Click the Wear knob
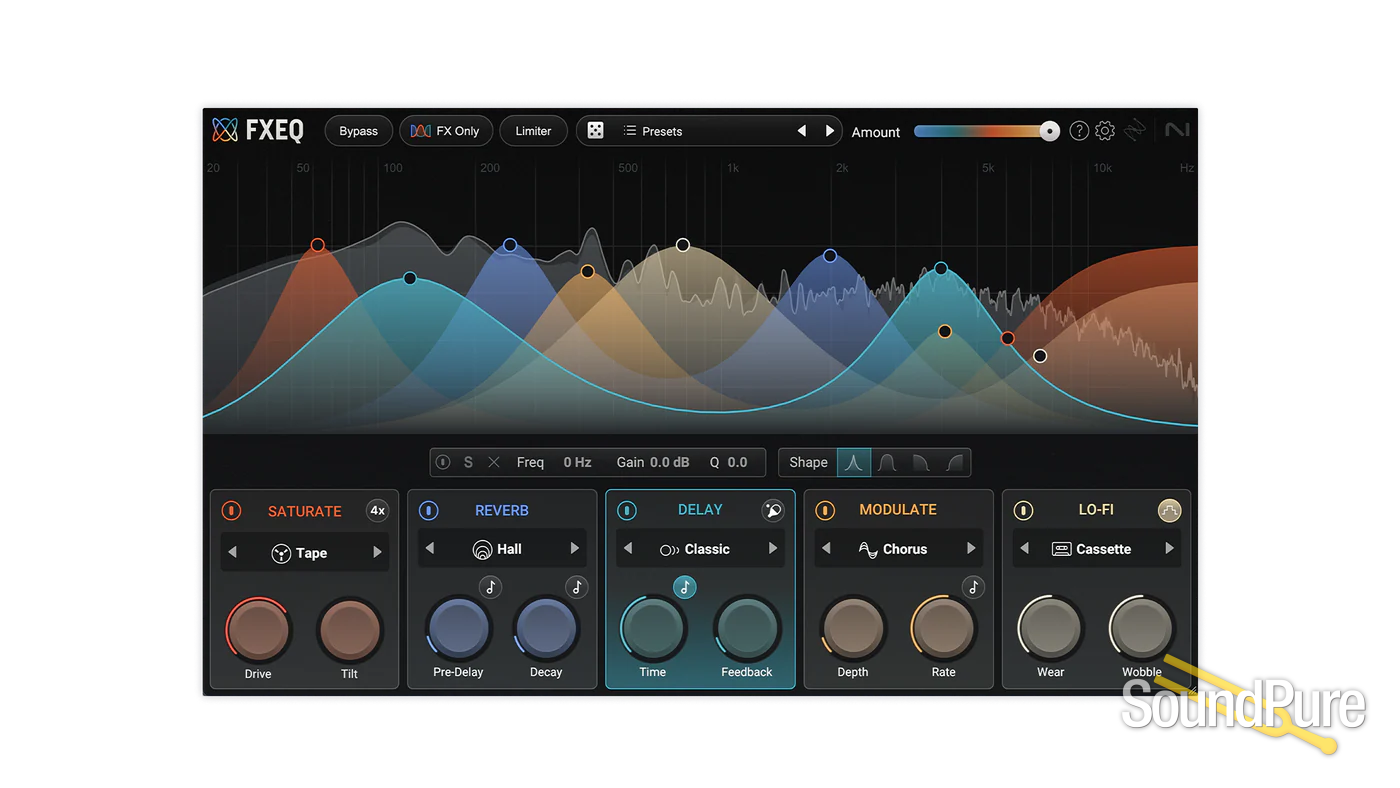The height and width of the screenshot is (788, 1400). tap(1050, 628)
